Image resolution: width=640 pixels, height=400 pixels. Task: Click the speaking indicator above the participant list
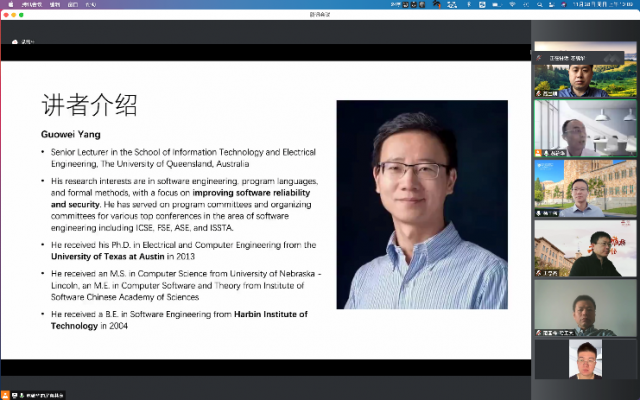point(570,58)
